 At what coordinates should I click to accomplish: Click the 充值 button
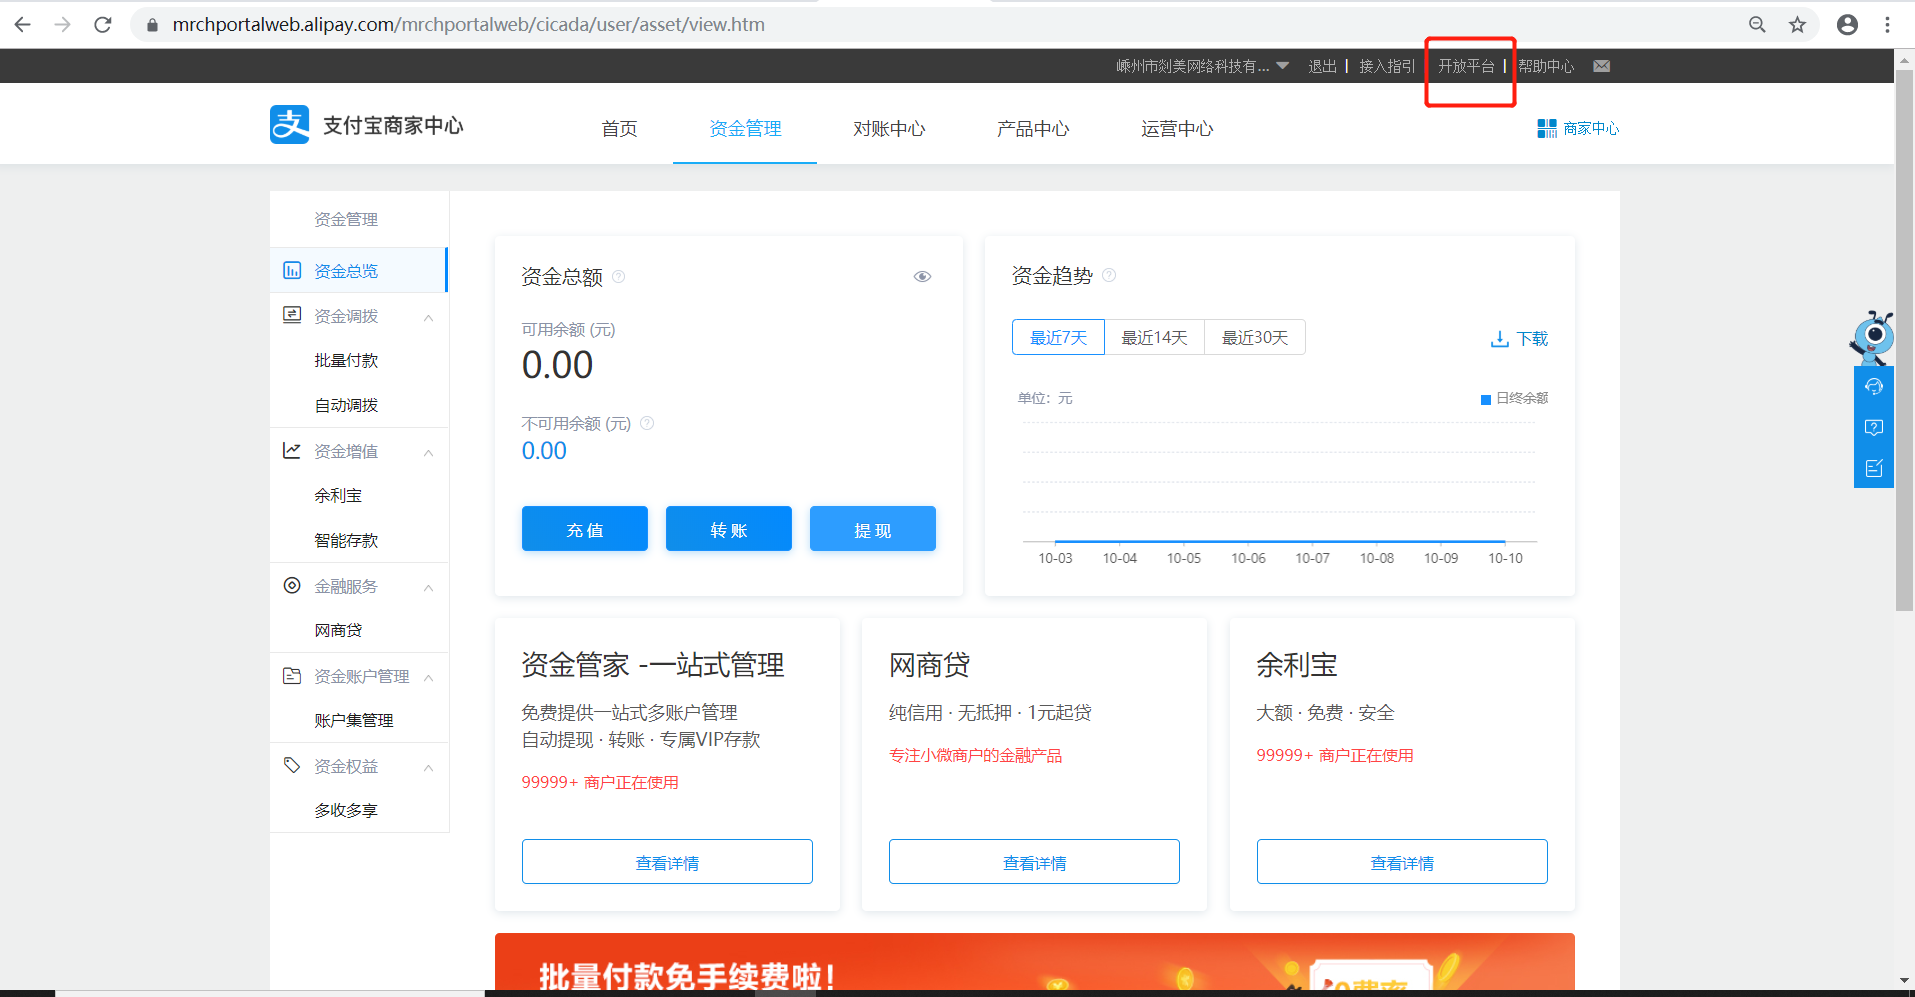tap(584, 529)
